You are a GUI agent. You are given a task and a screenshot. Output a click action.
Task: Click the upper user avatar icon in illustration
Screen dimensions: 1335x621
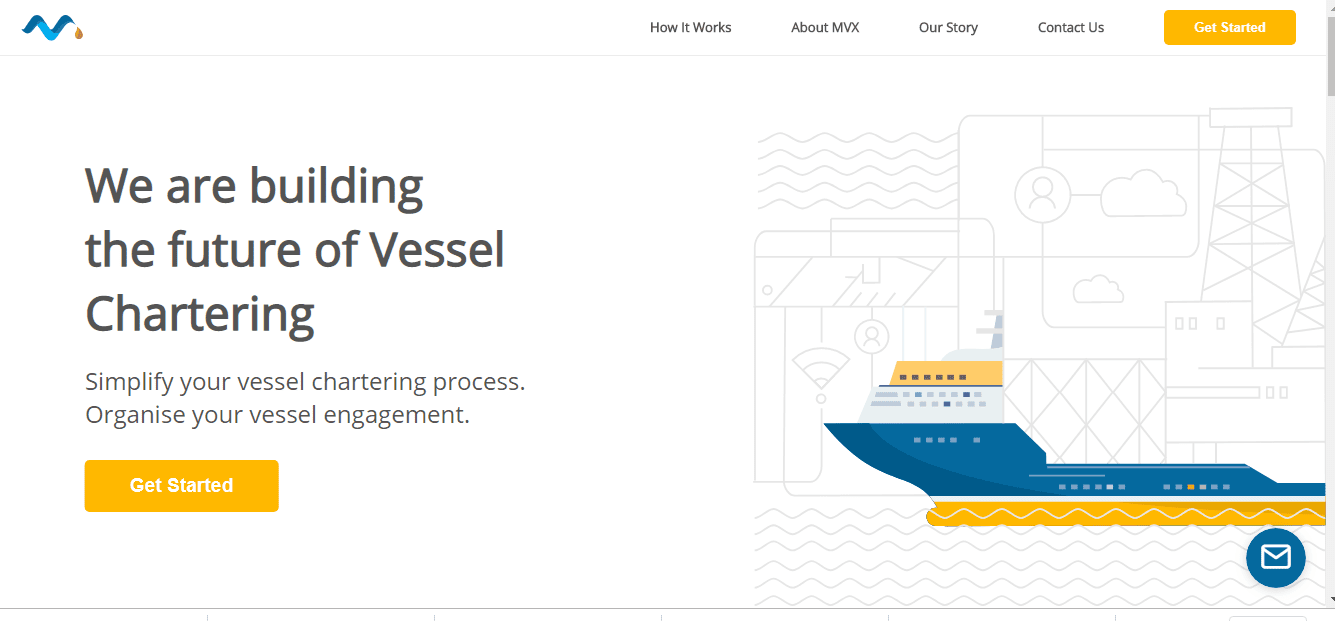[x=1042, y=194]
